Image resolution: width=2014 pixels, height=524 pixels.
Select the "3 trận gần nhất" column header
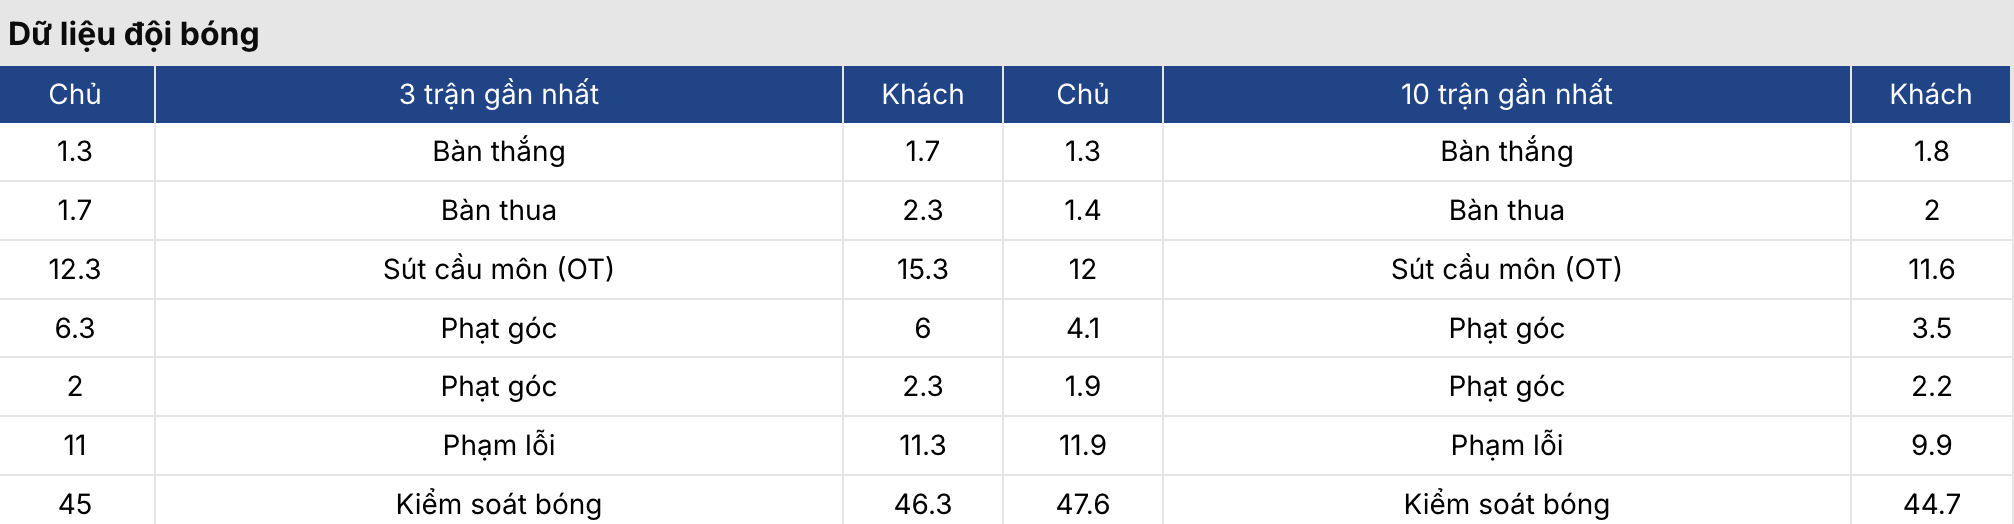click(x=498, y=94)
